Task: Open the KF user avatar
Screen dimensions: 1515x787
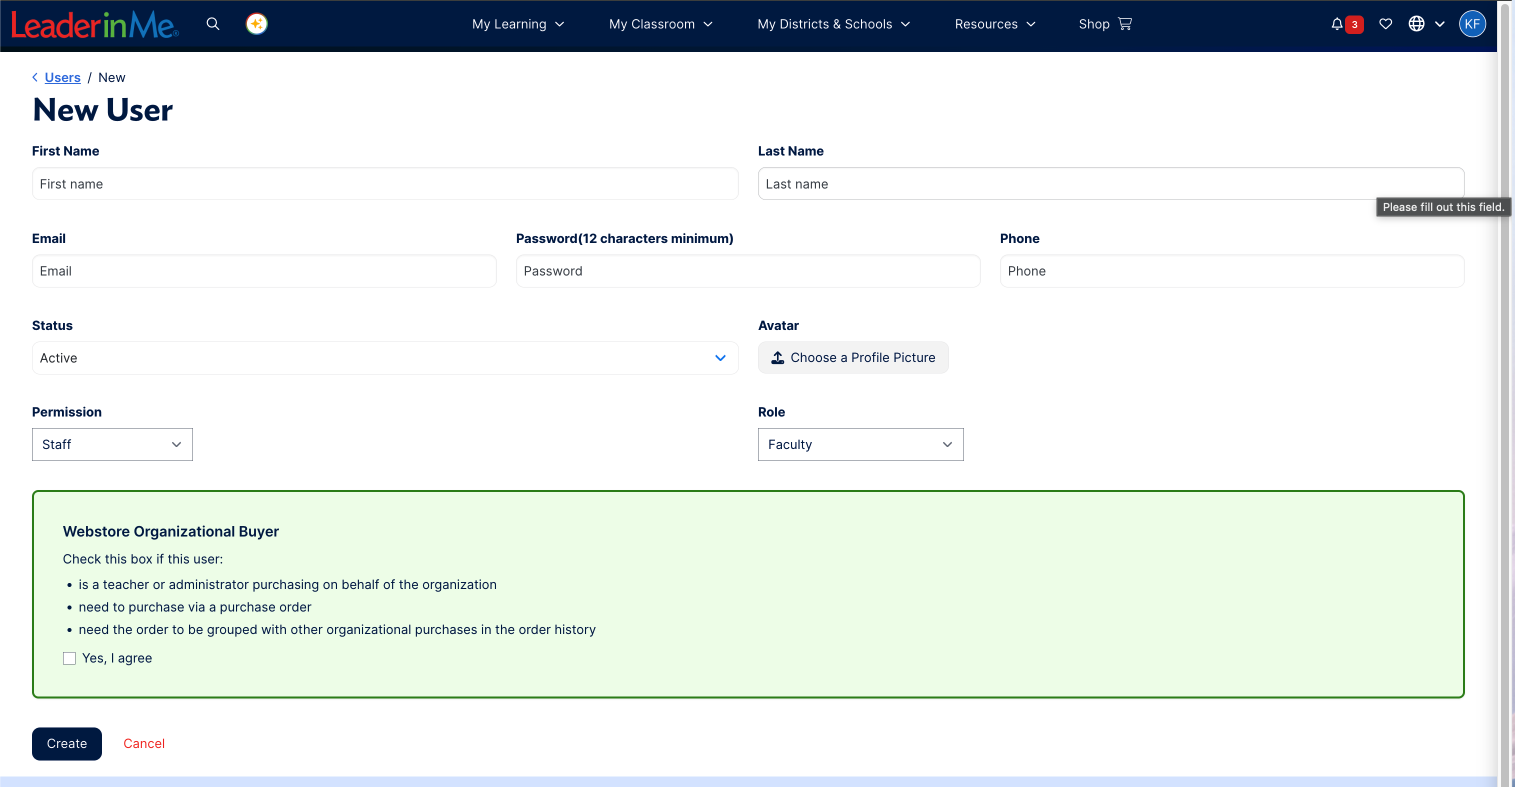Action: click(1472, 24)
